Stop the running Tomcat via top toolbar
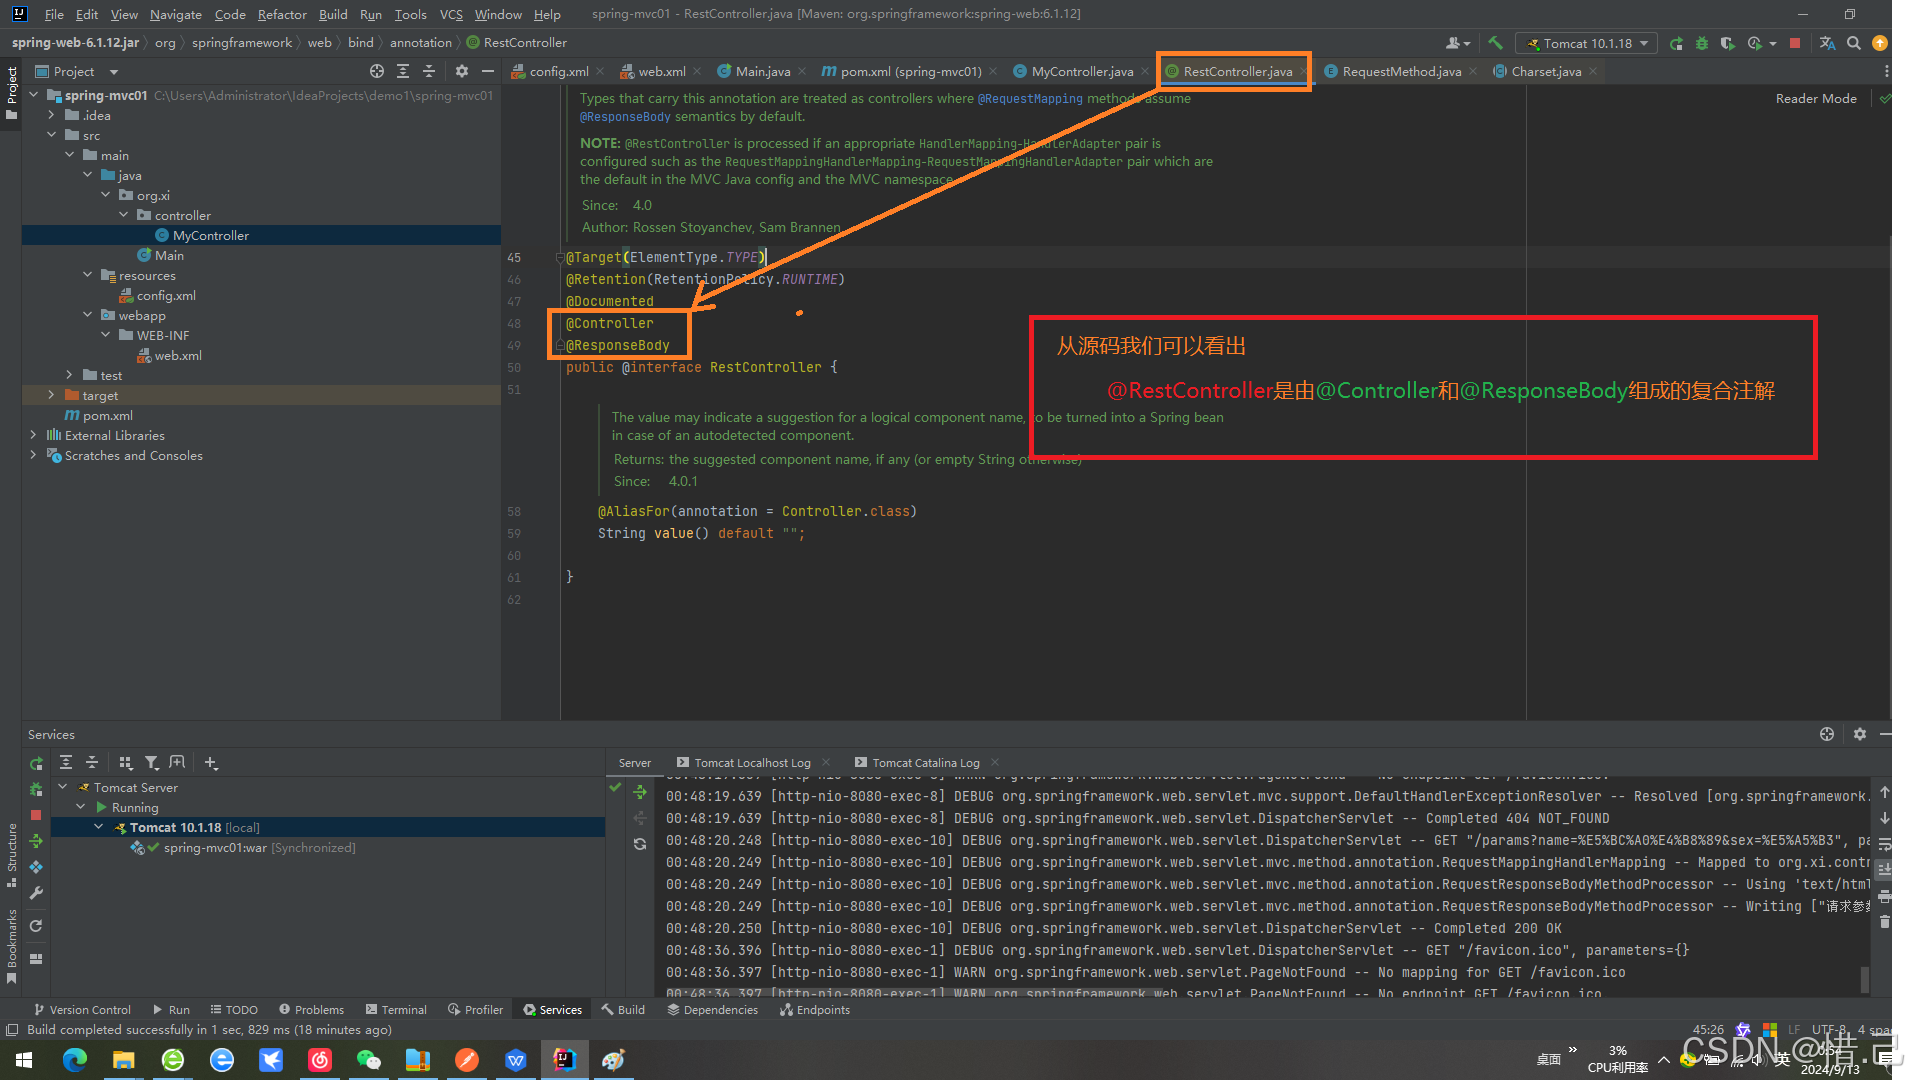The image size is (1912, 1083). coord(1795,43)
